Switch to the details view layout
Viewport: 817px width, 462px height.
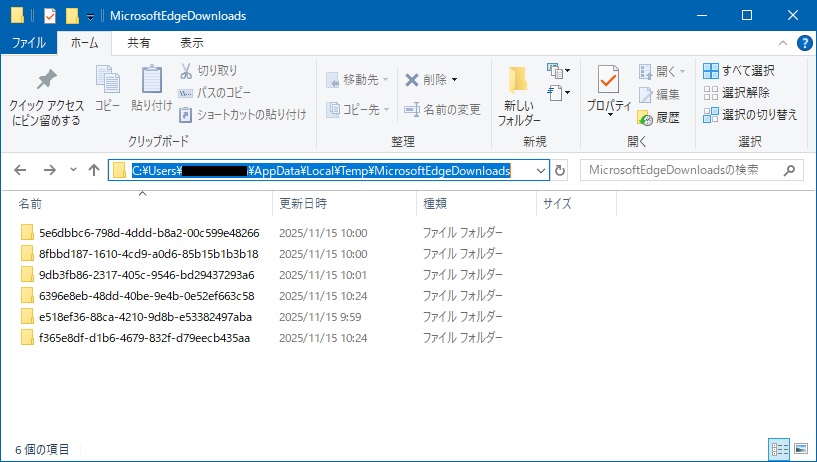[x=778, y=448]
